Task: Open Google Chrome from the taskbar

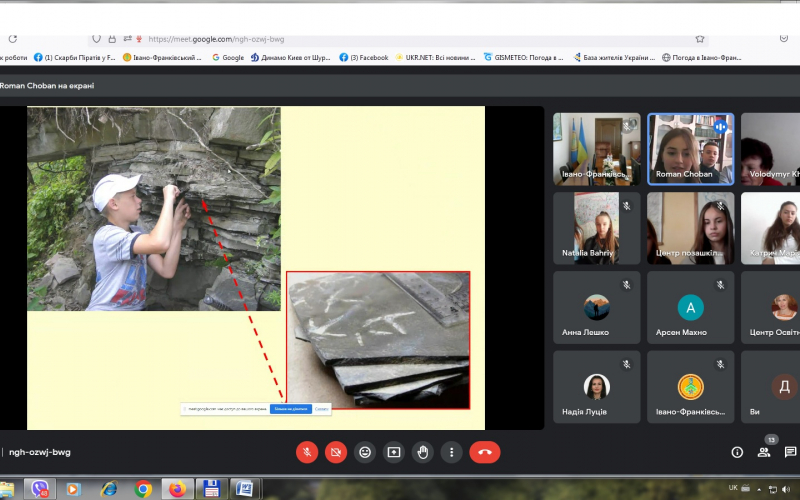Action: pyautogui.click(x=143, y=489)
